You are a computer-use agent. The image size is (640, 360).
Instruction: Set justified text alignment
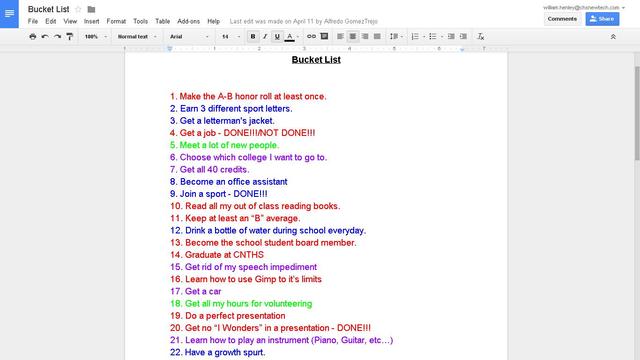377,37
